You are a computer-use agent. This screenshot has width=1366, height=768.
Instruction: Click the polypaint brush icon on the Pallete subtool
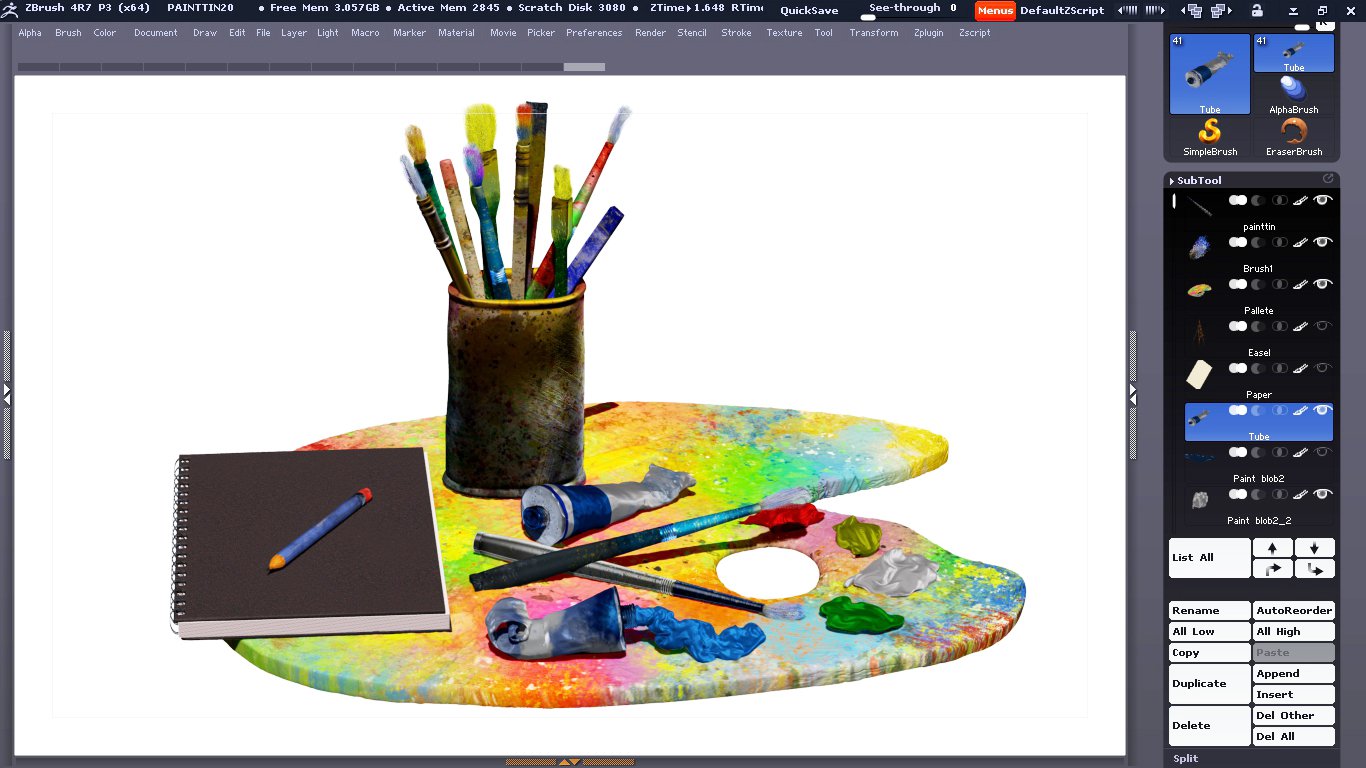point(1300,285)
